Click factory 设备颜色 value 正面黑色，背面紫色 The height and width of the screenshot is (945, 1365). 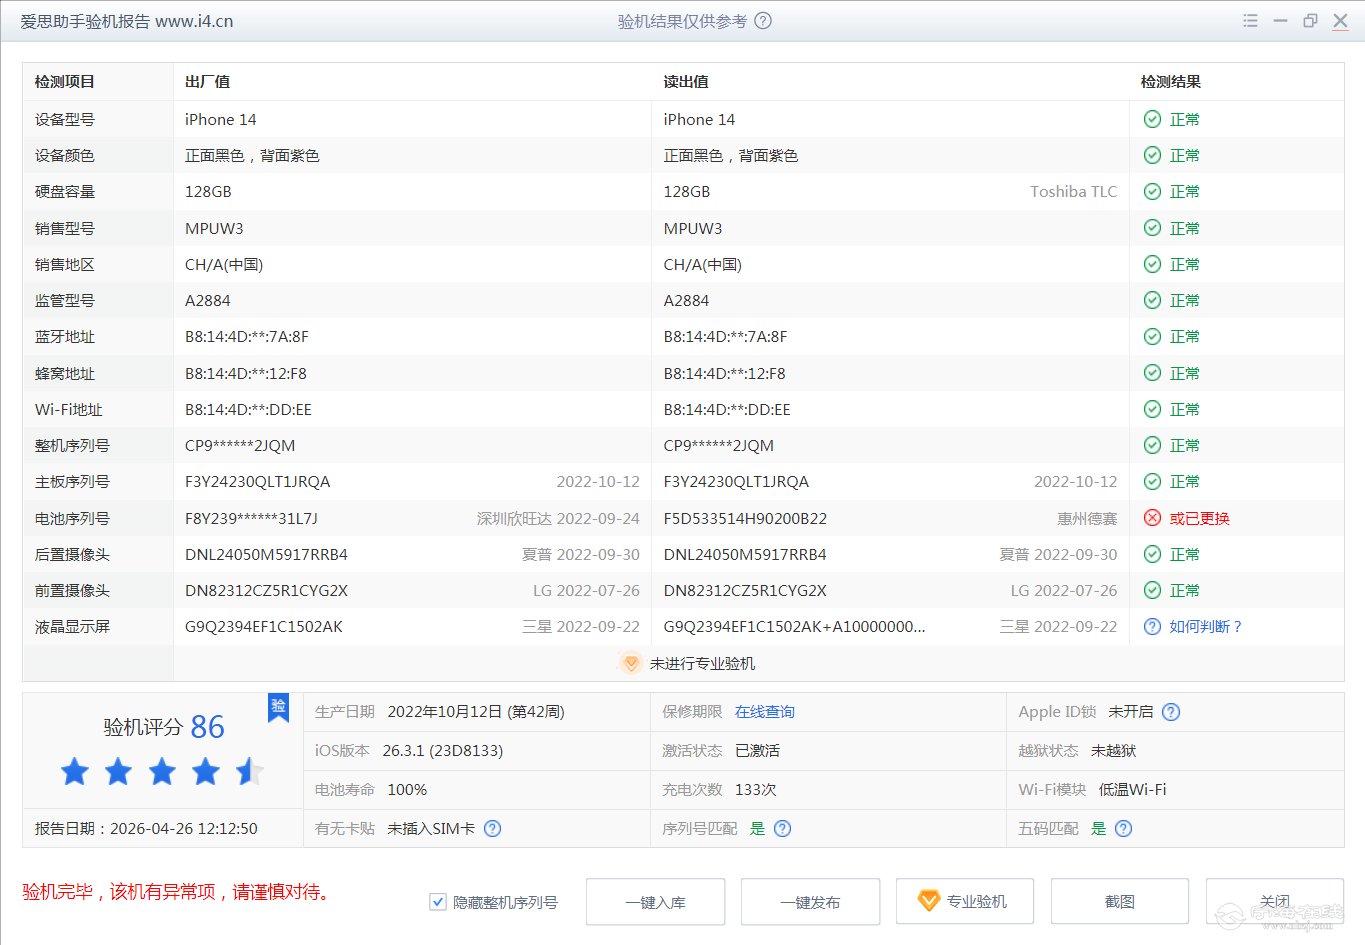click(252, 156)
